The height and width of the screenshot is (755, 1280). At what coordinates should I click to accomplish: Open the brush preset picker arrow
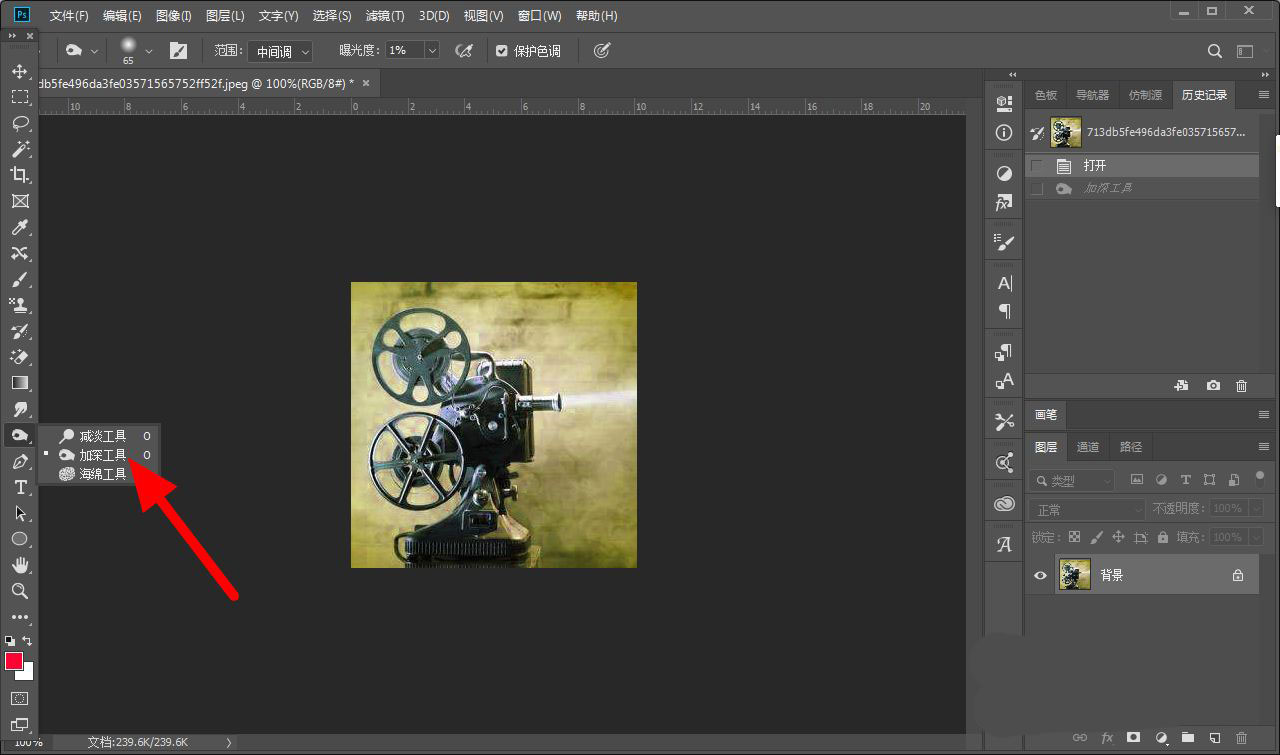coord(149,51)
